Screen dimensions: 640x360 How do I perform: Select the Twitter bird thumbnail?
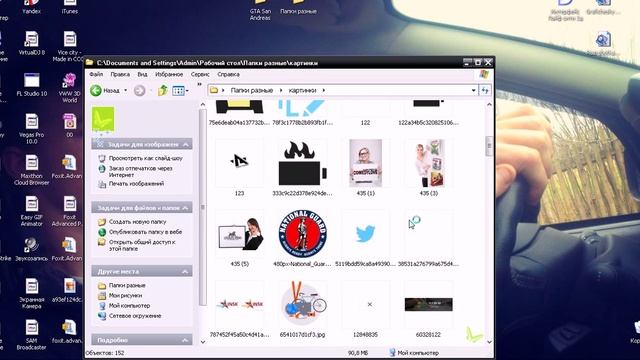pos(365,234)
